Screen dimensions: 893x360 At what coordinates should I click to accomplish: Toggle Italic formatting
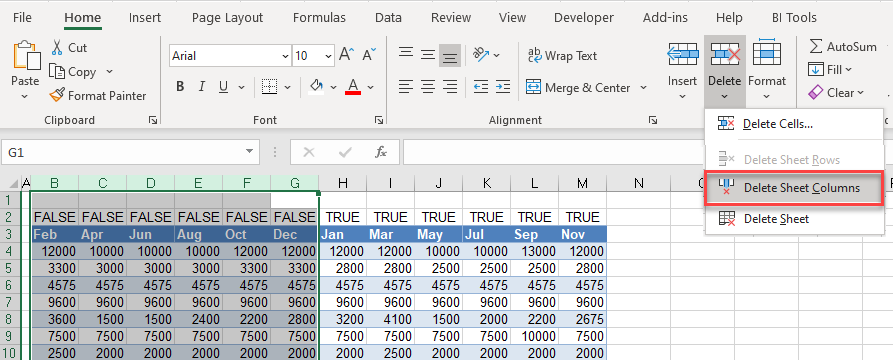pos(201,87)
